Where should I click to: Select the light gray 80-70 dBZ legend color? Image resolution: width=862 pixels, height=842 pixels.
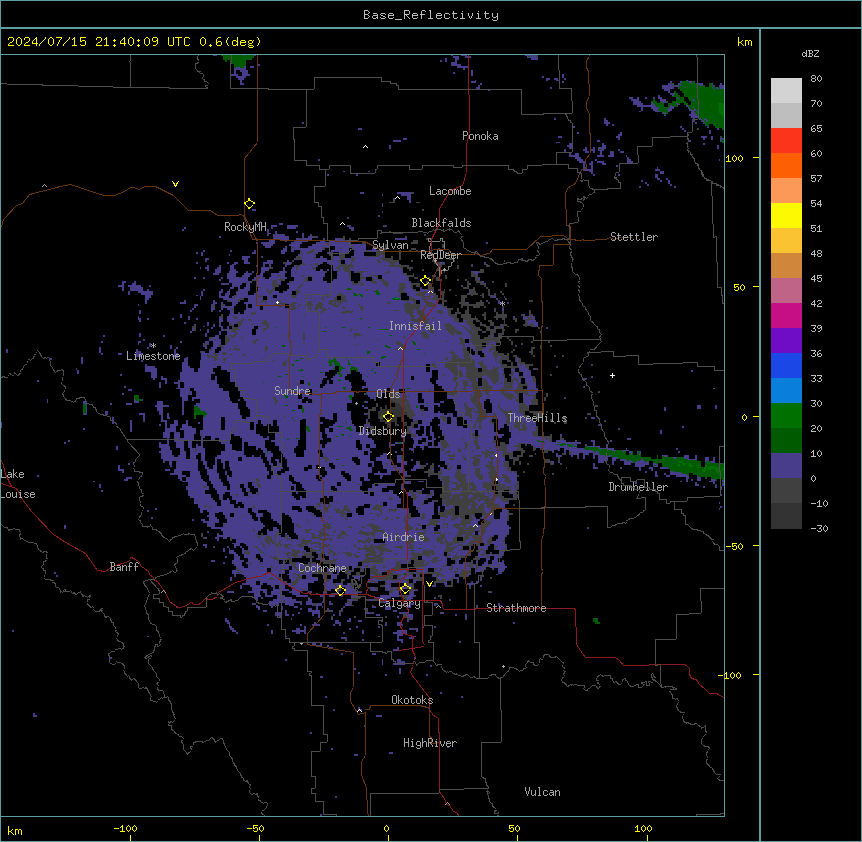click(786, 90)
